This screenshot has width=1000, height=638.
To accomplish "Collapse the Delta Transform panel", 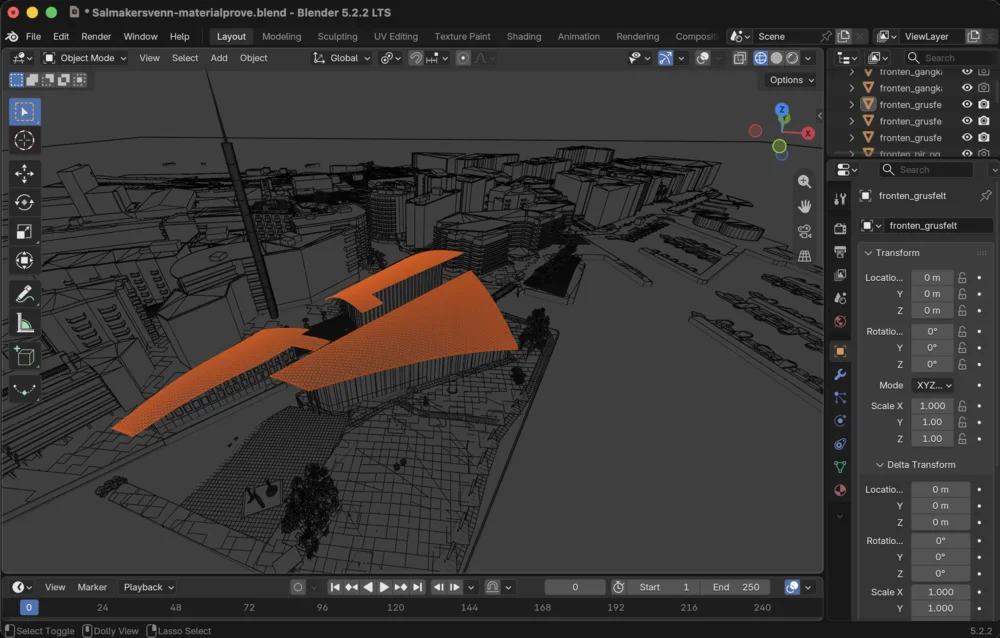I will 879,465.
